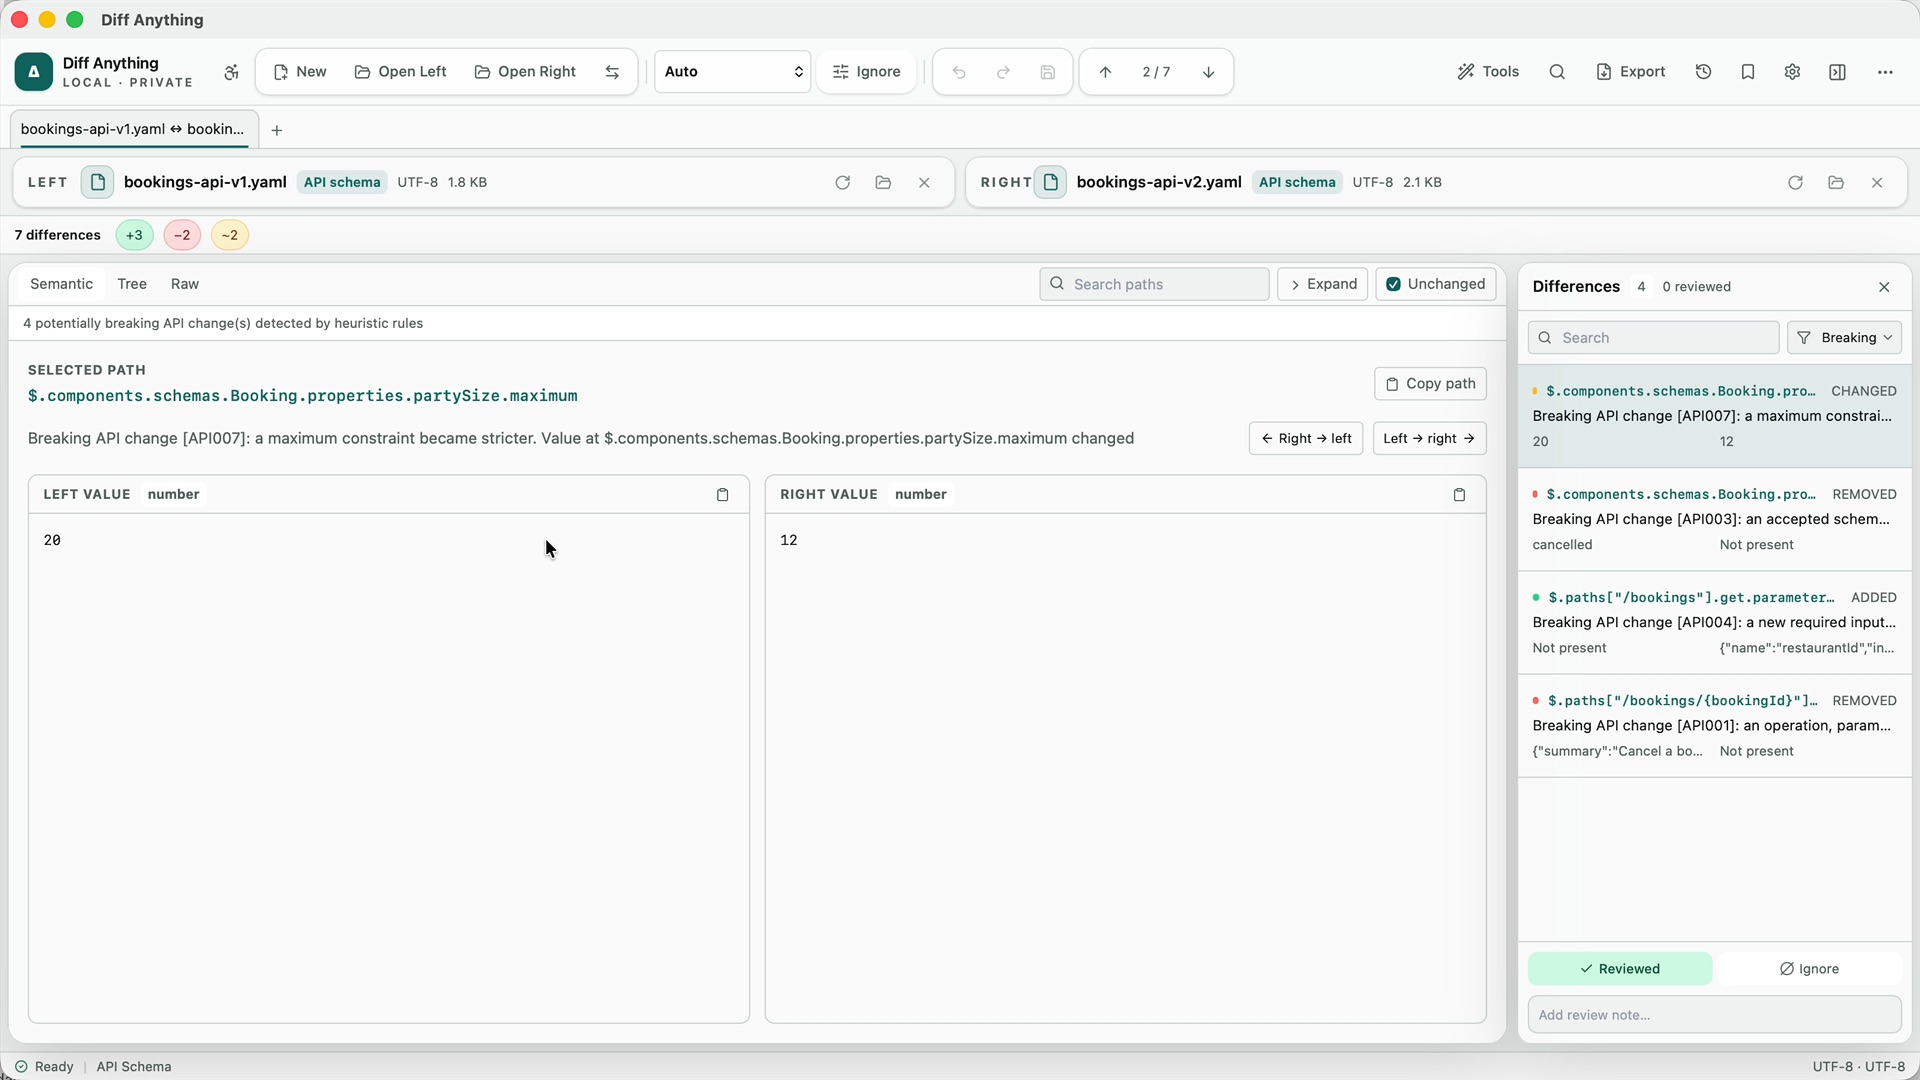Go to previous difference arrow
1920x1080 pixels.
pyautogui.click(x=1105, y=72)
